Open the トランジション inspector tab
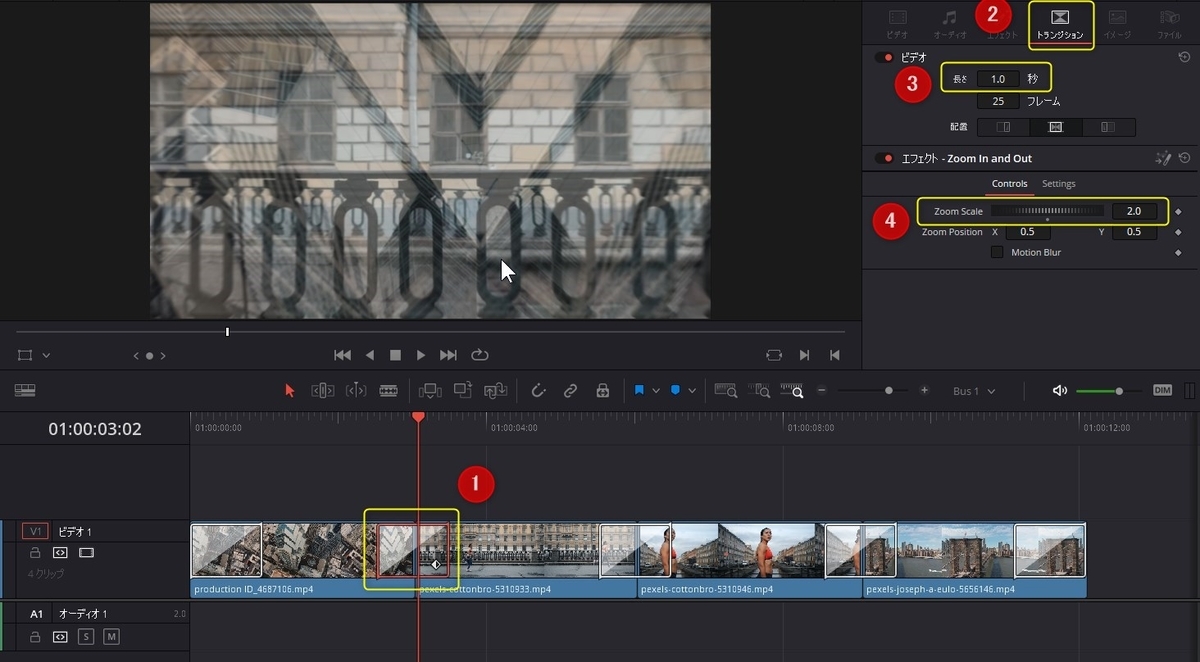 tap(1060, 25)
